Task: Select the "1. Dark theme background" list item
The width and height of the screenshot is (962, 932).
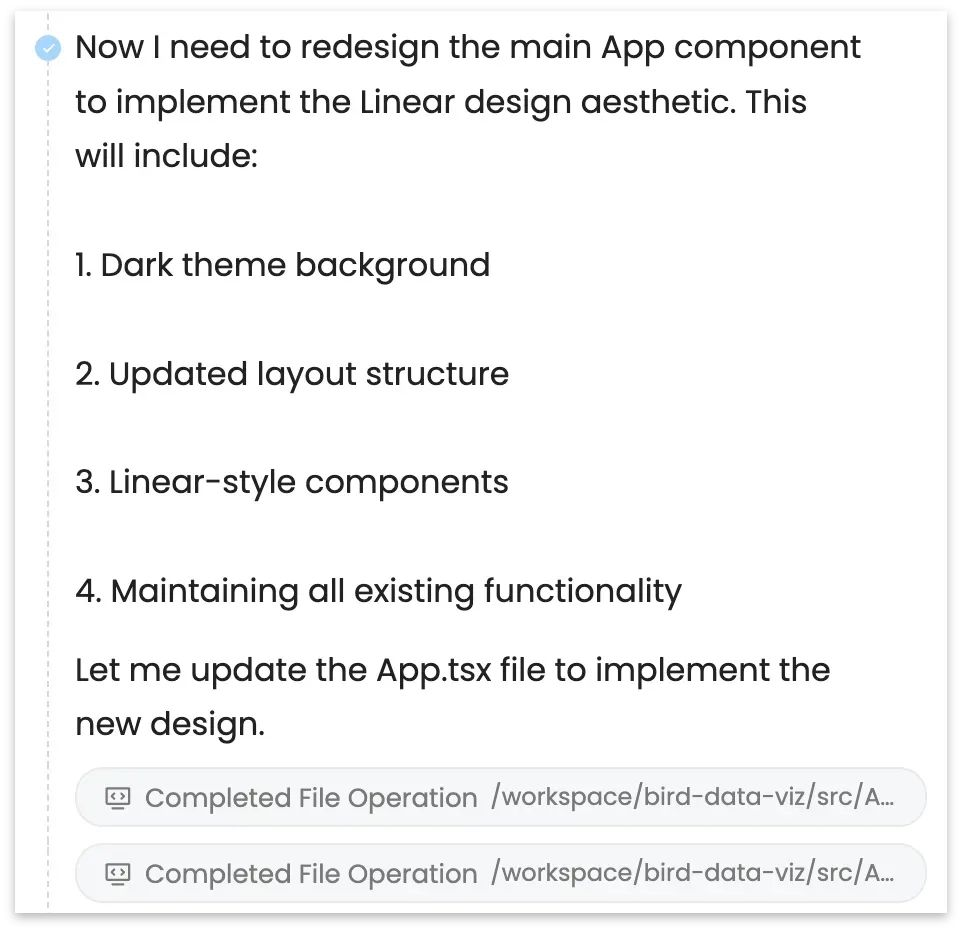Action: tap(283, 266)
